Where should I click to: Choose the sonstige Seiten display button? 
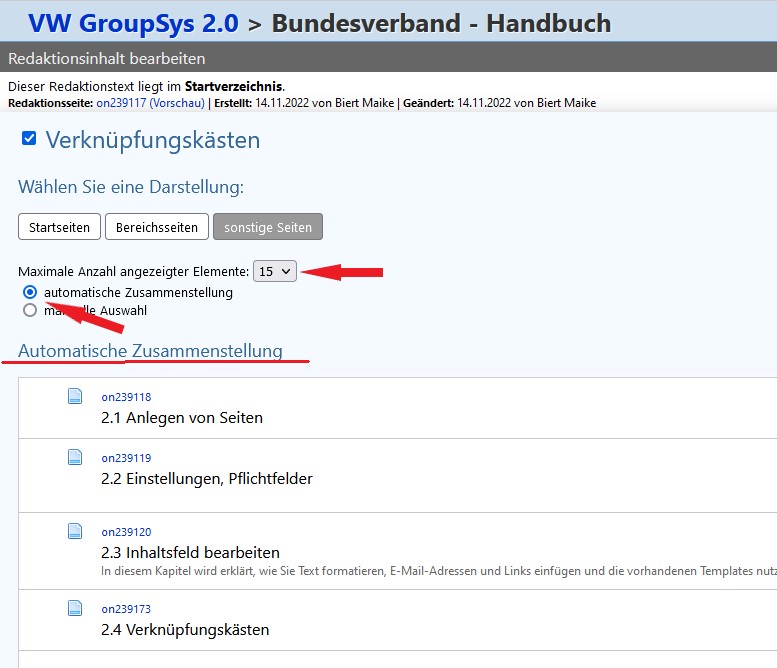(x=268, y=227)
